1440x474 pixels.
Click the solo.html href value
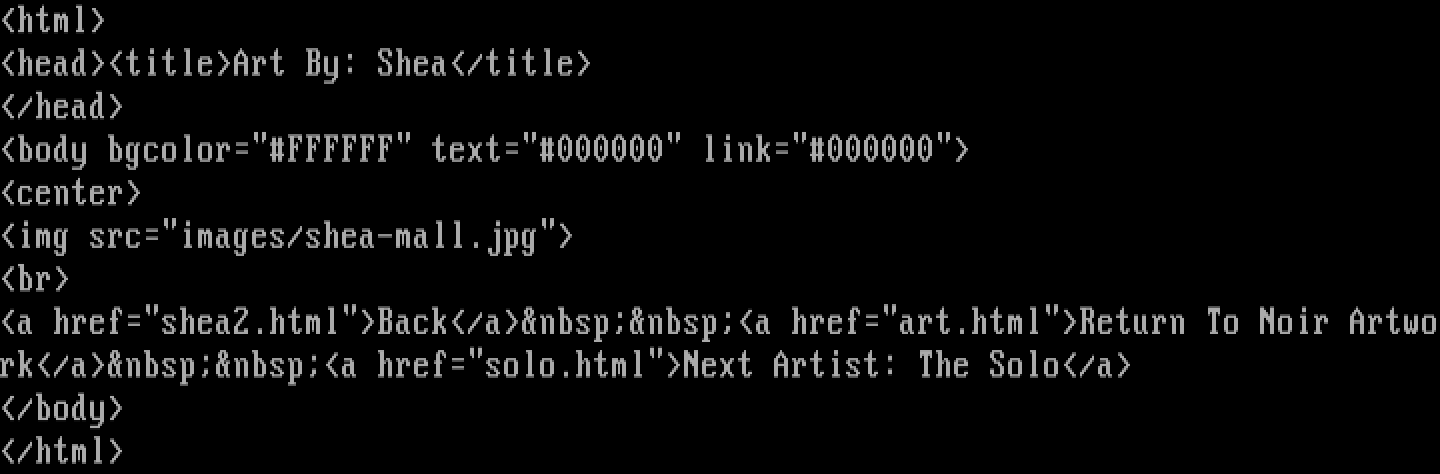pyautogui.click(x=566, y=364)
